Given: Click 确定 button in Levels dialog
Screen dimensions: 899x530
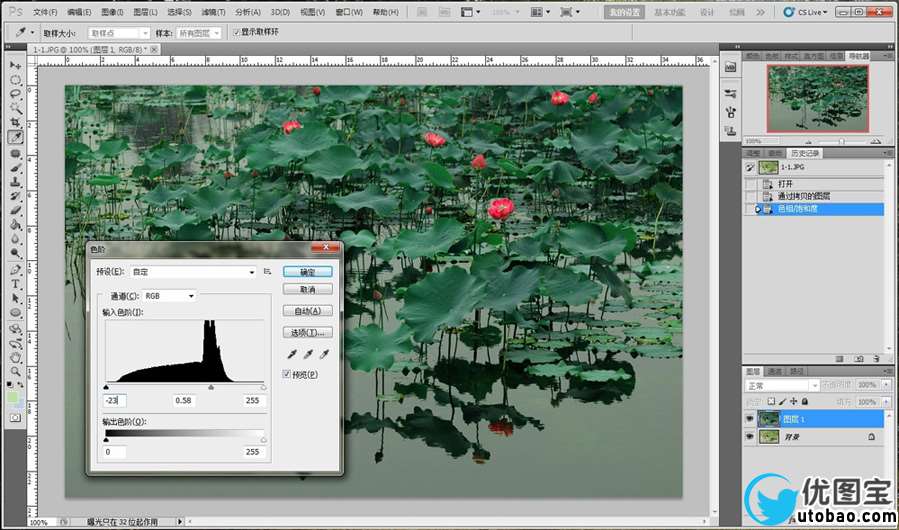Looking at the screenshot, I should coord(307,272).
